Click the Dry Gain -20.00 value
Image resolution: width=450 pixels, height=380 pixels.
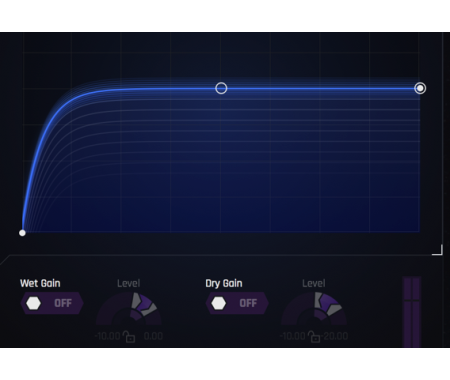click(x=335, y=336)
